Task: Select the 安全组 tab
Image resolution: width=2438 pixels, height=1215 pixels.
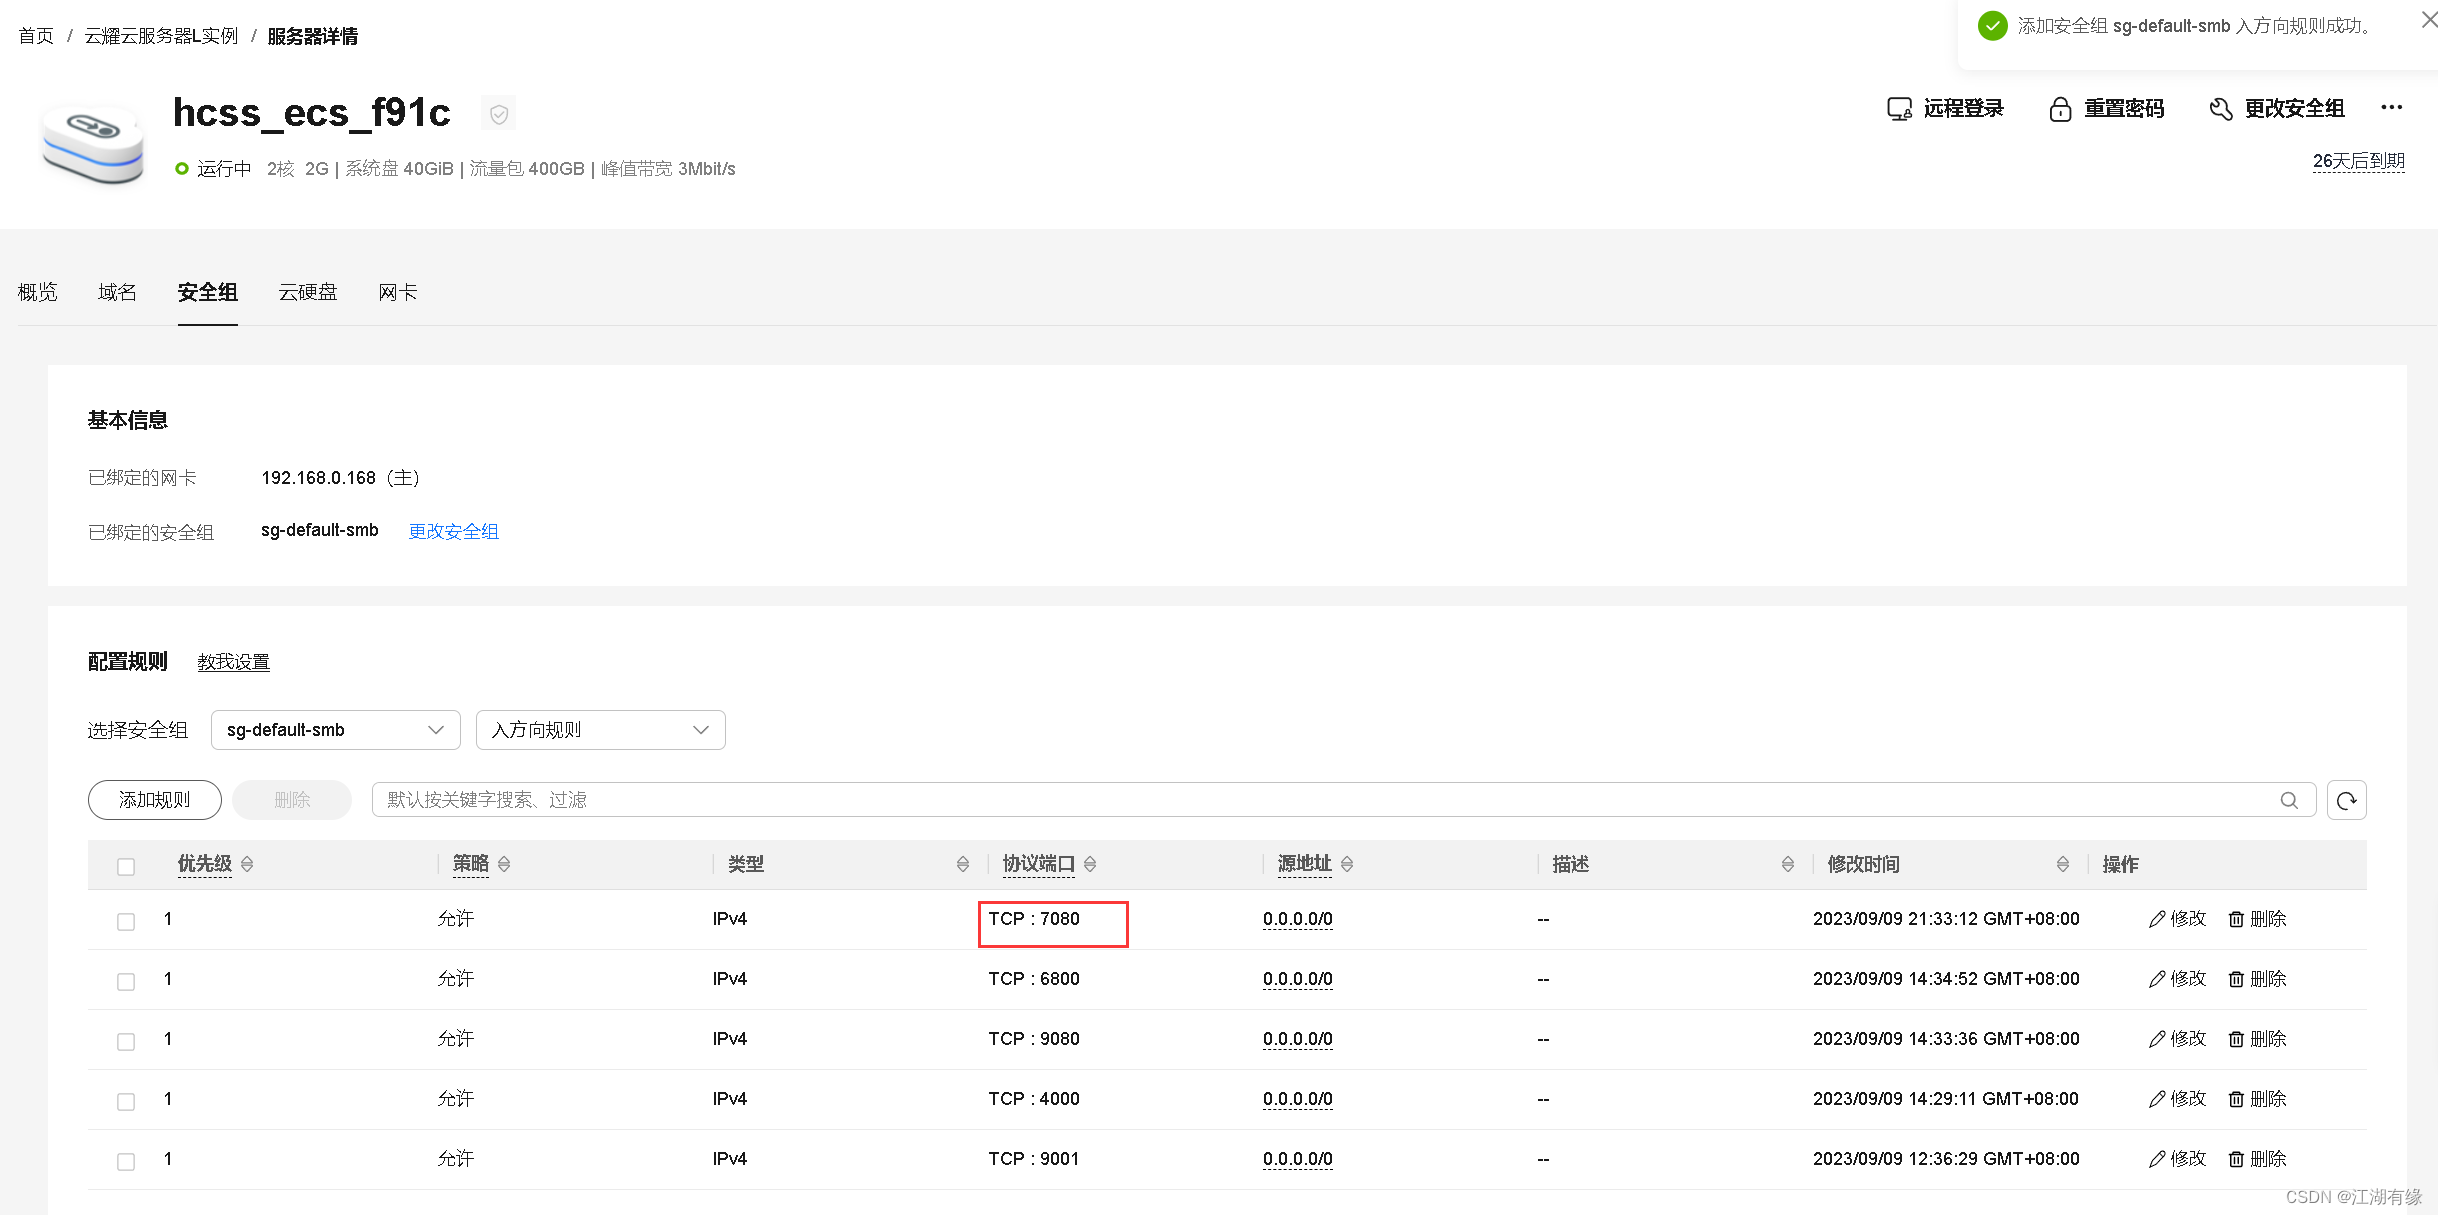Action: point(208,292)
